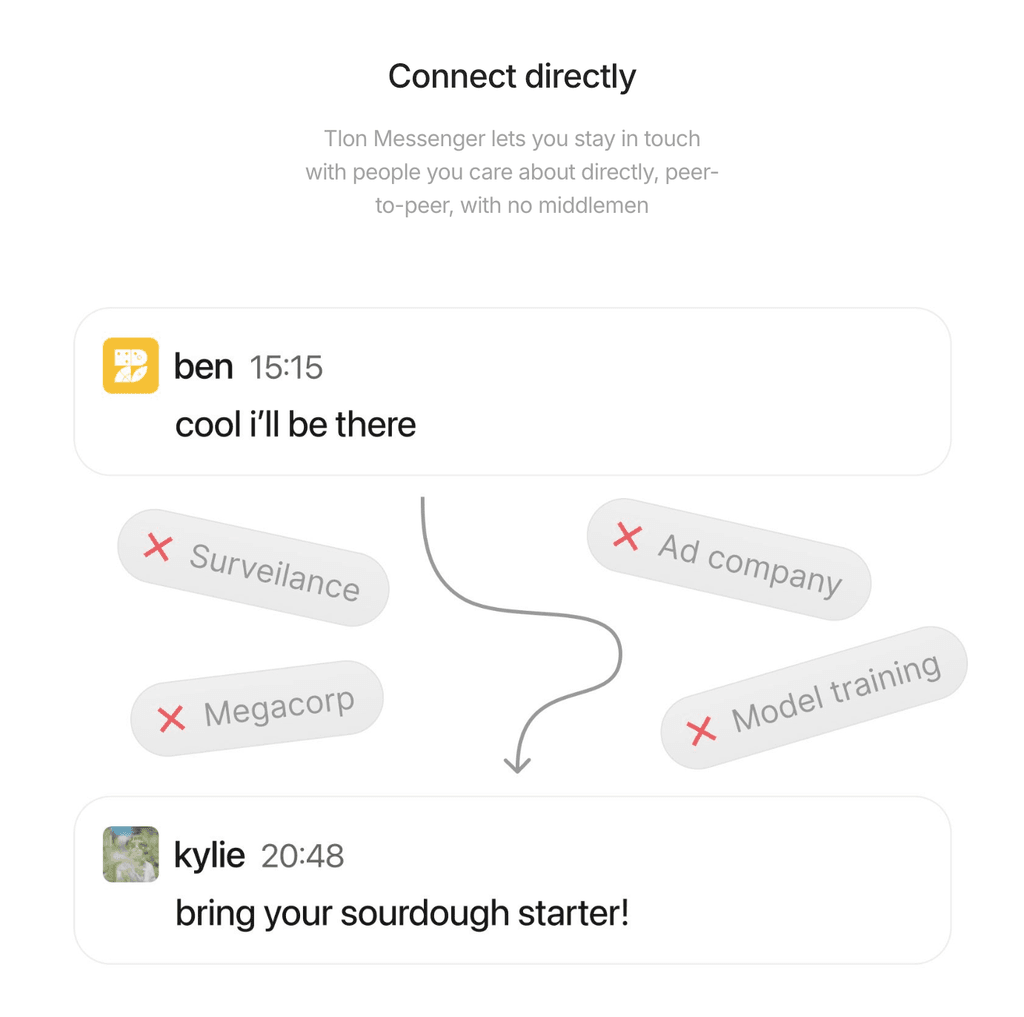Image resolution: width=1024 pixels, height=1017 pixels.
Task: Click ben's yellow avatar icon
Action: tap(131, 366)
